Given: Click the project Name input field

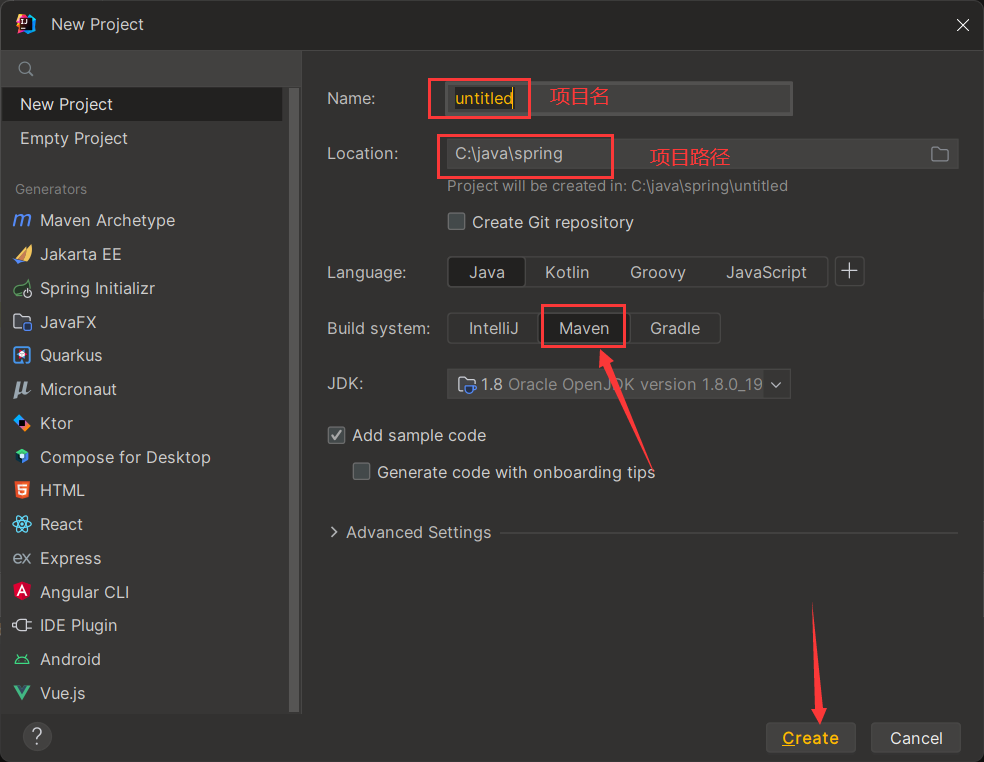Looking at the screenshot, I should click(x=619, y=99).
